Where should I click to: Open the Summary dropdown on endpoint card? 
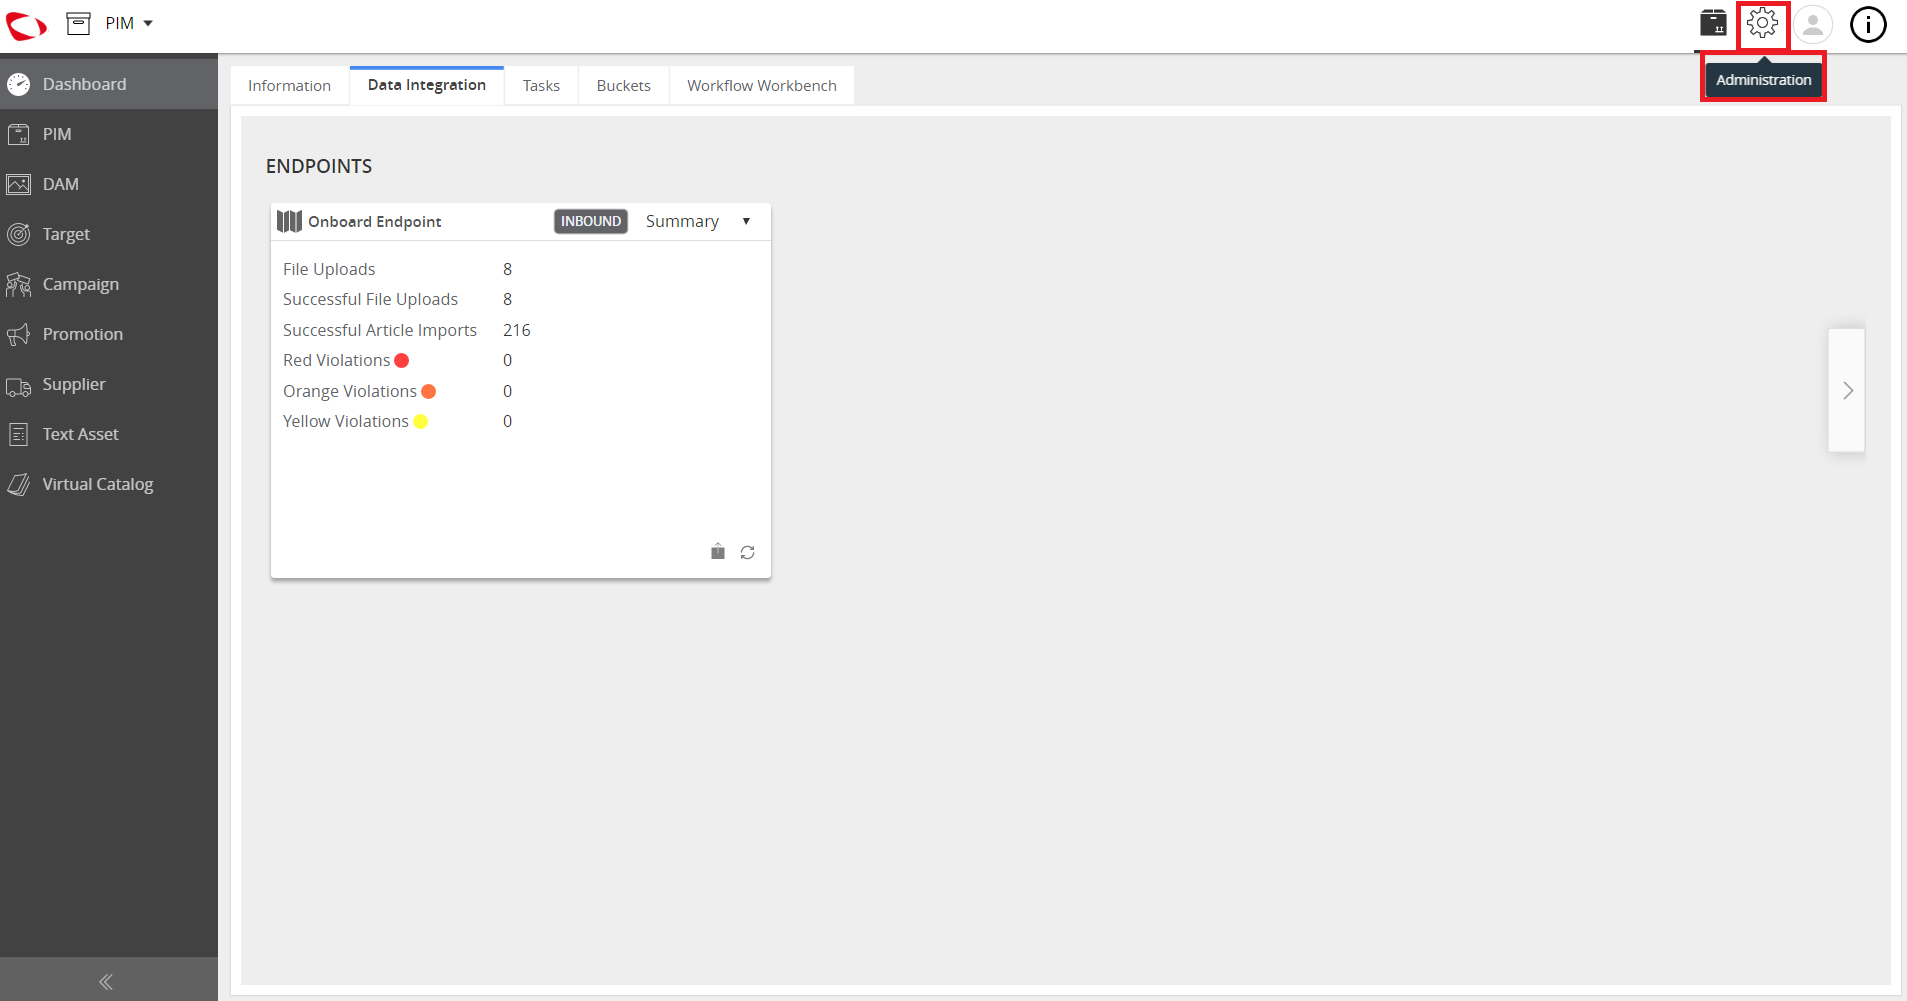(x=698, y=221)
